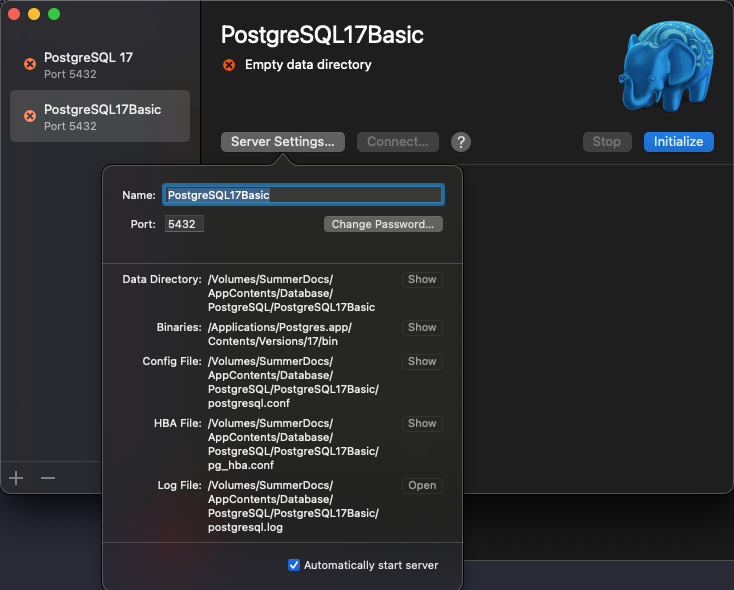734x590 pixels.
Task: Click the blue elephant Postgres logo
Action: 667,66
